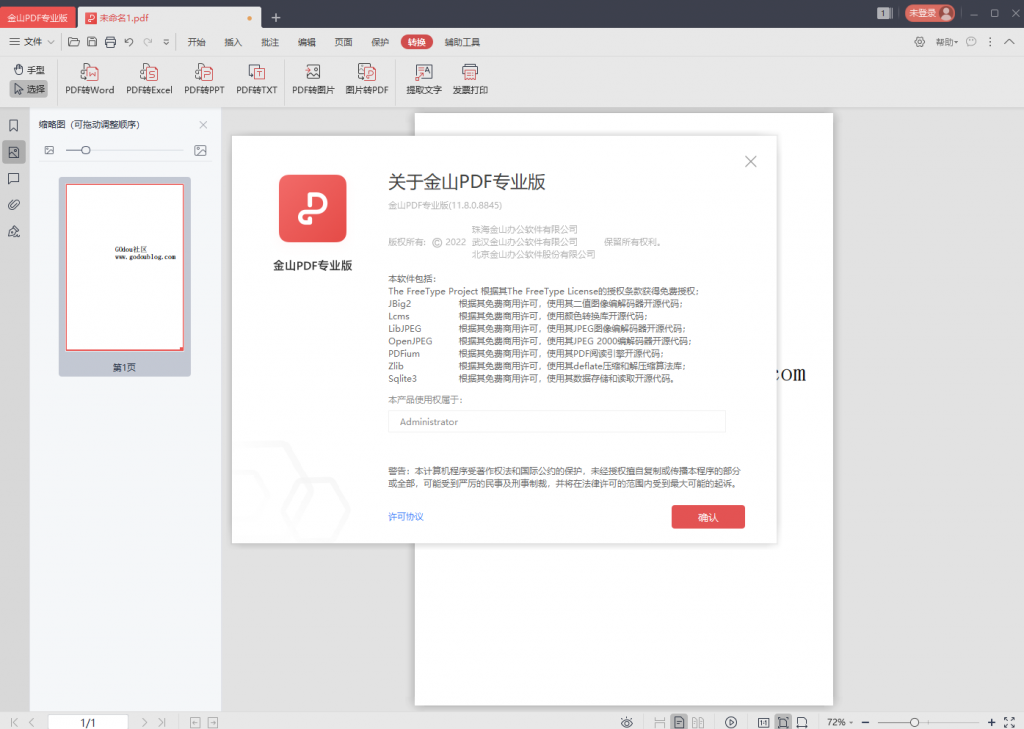Select the 第1页 page thumbnail

pyautogui.click(x=124, y=266)
